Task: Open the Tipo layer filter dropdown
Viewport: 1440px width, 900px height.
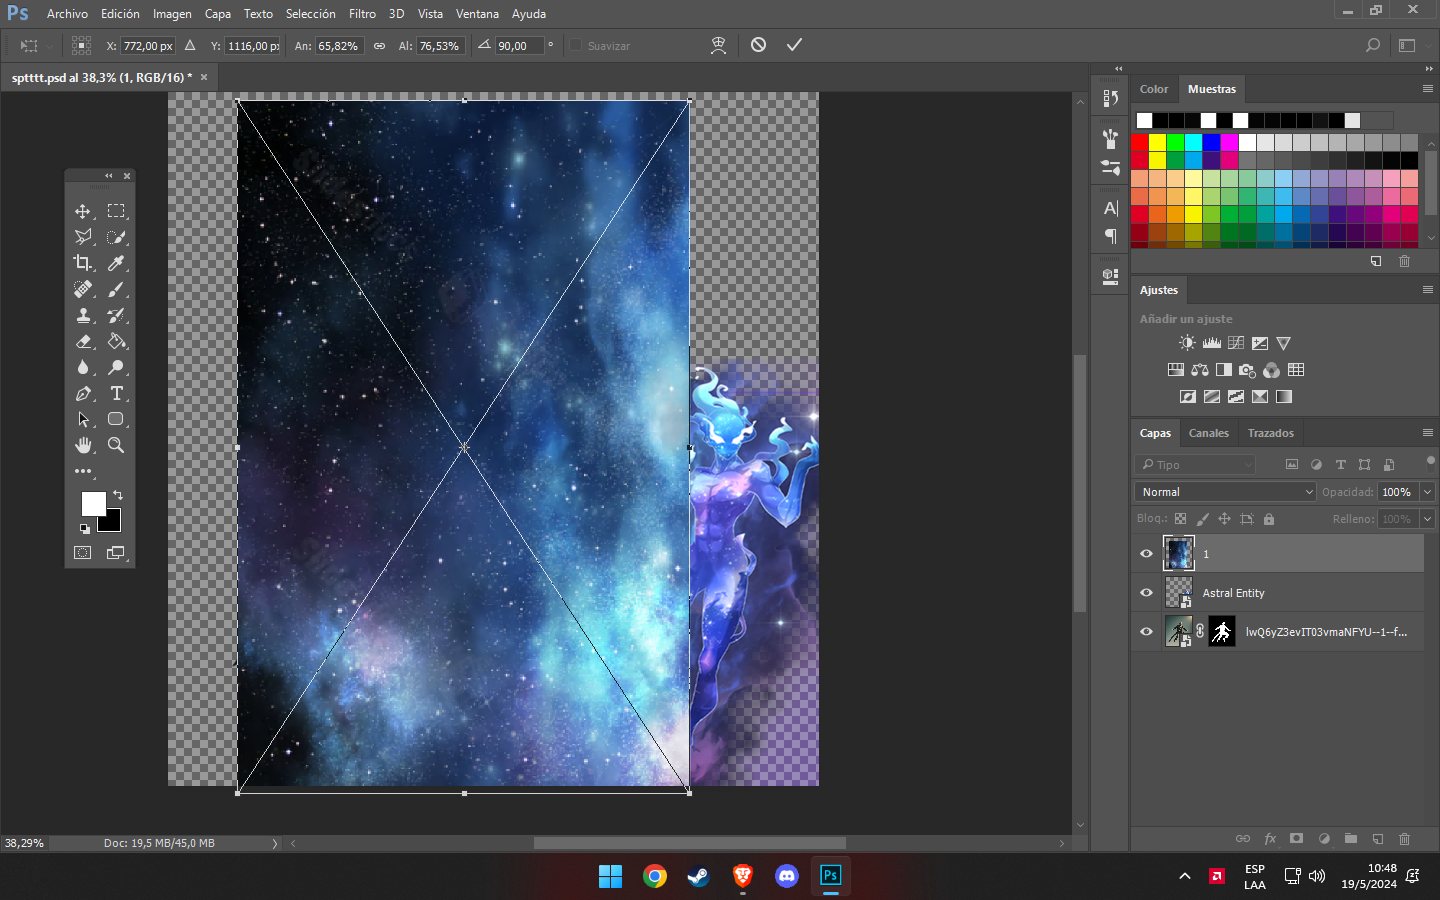Action: coord(1195,465)
